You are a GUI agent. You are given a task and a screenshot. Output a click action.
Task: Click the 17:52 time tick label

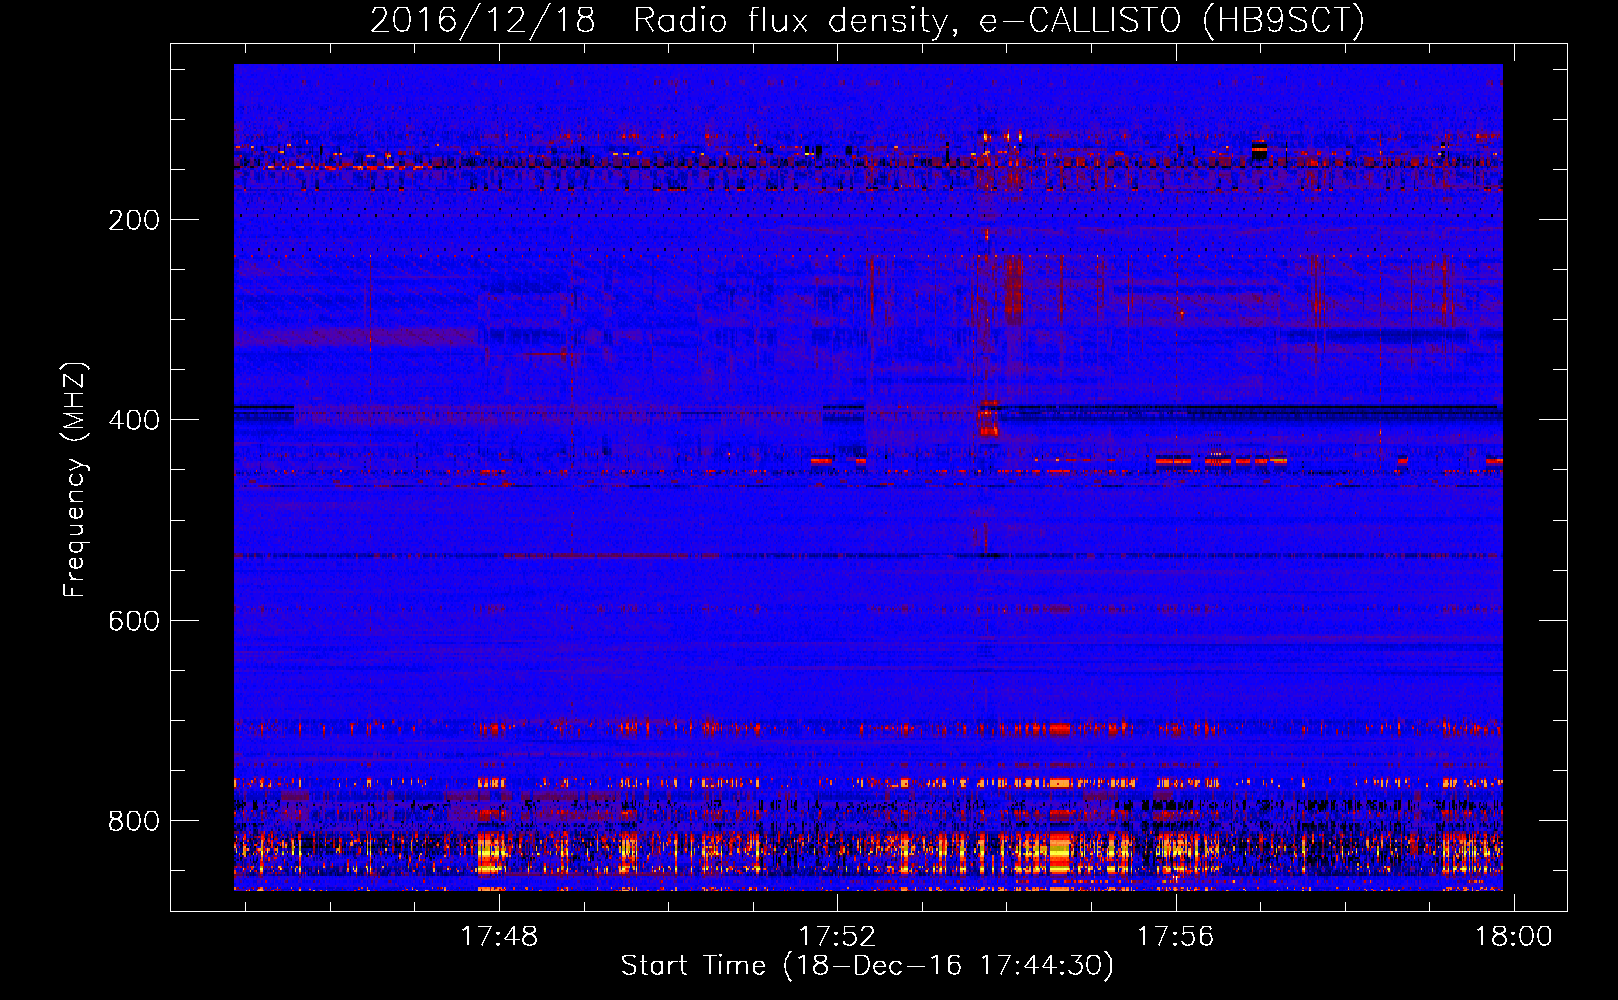837,936
